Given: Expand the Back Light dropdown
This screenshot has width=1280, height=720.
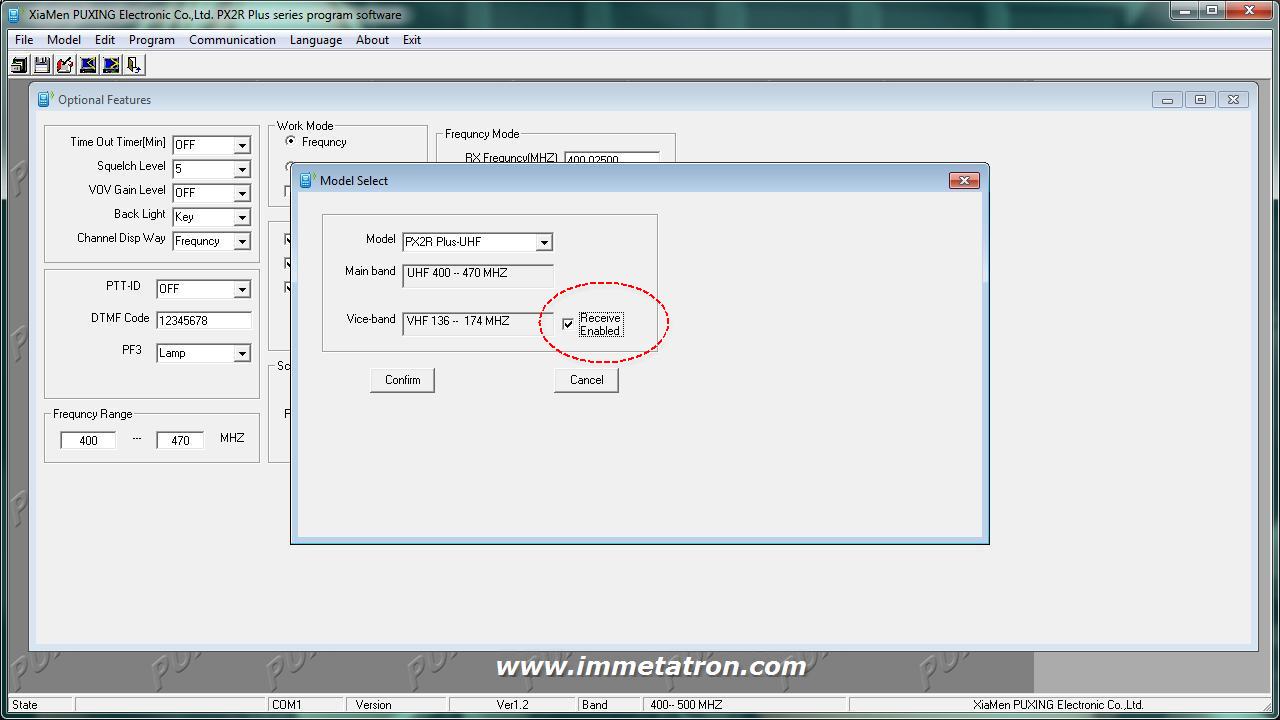Looking at the screenshot, I should [x=241, y=217].
